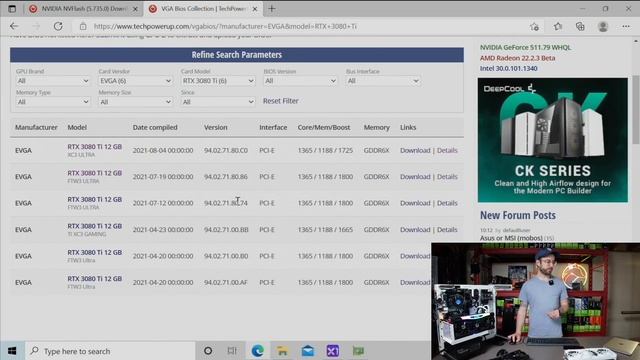This screenshot has width=640, height=360.
Task: Click the Date compiled column header
Action: [155, 127]
